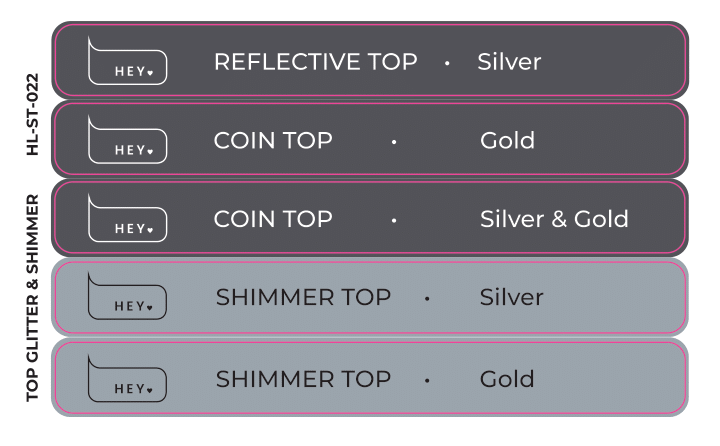The image size is (720, 446).
Task: Click the Gold text on Shimmer Top label
Action: point(507,379)
